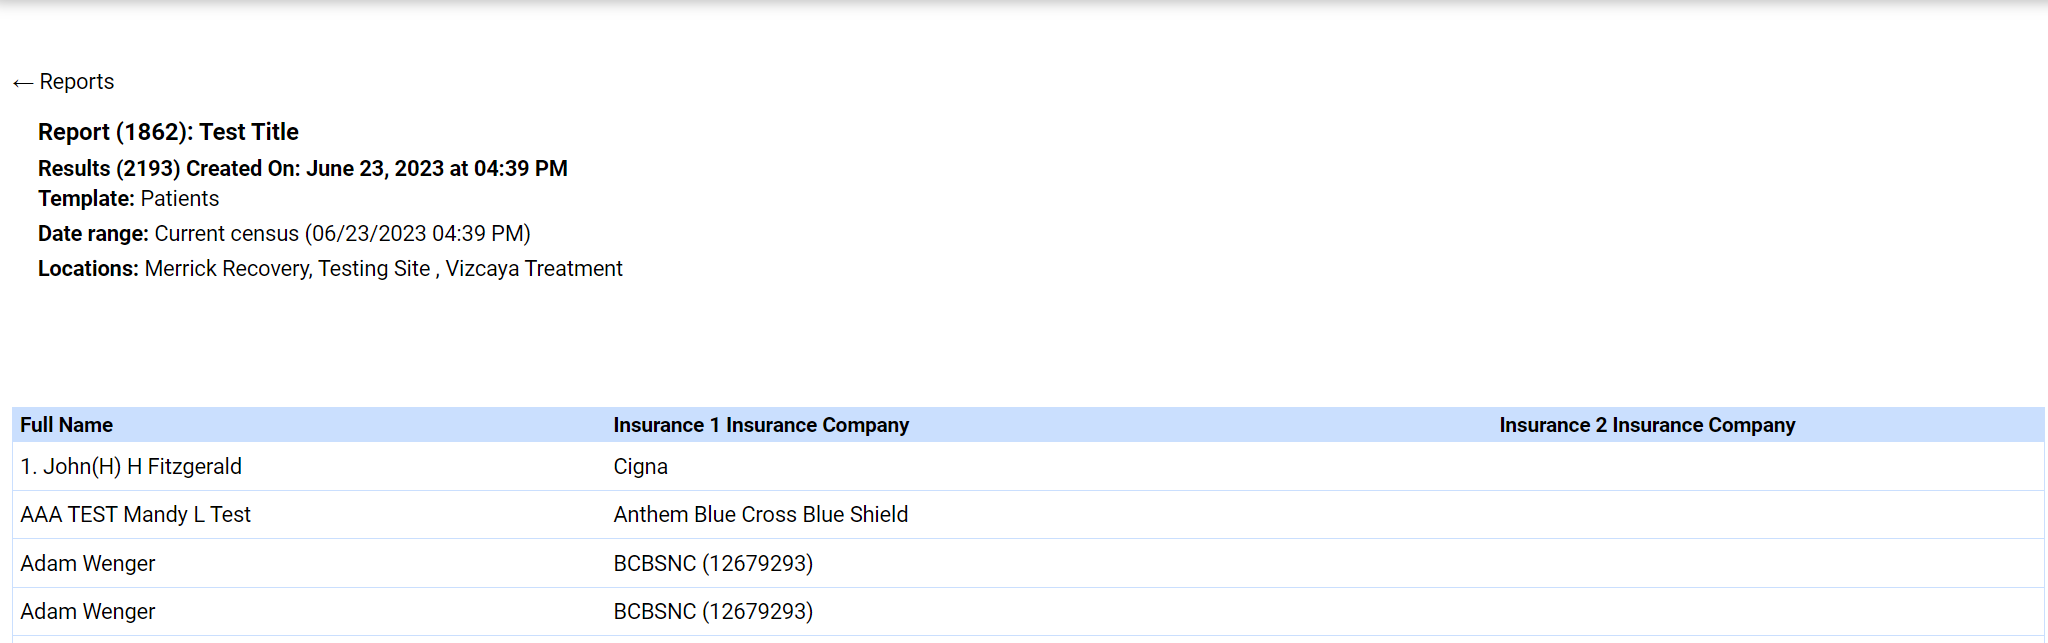Click the second BCBSNC (12679293) entry

coord(713,611)
